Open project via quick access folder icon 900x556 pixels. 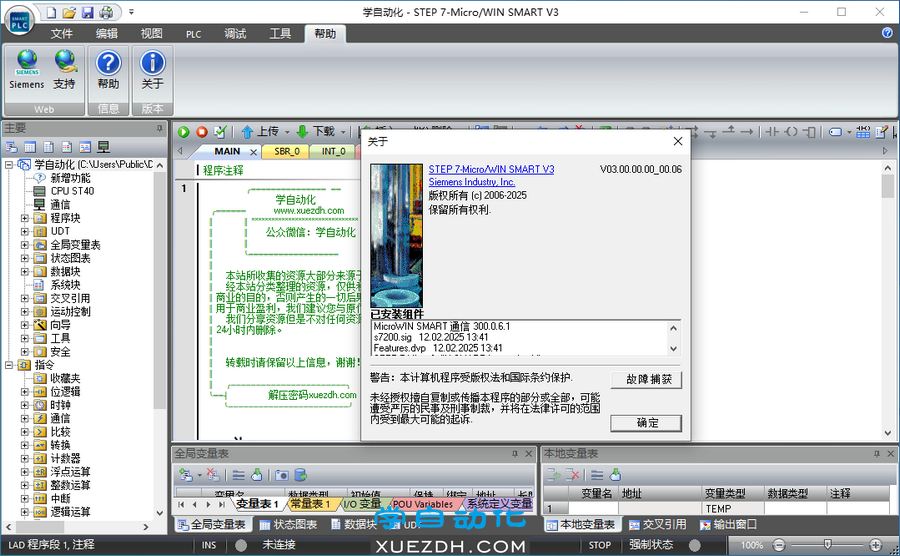[69, 12]
